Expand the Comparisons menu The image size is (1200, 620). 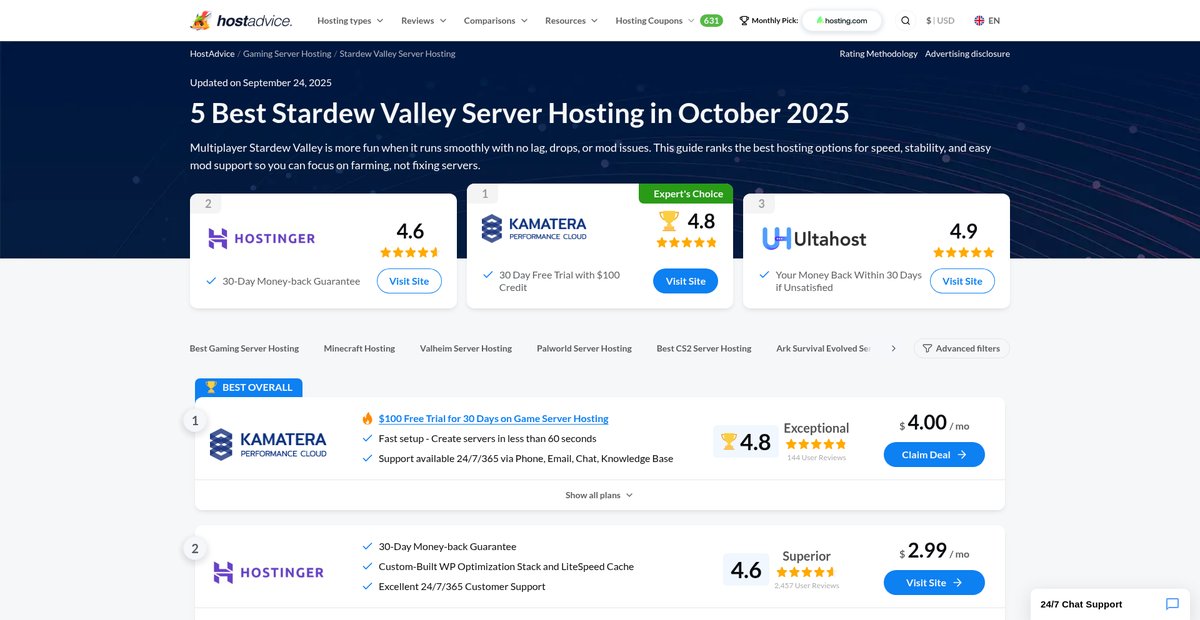point(496,20)
